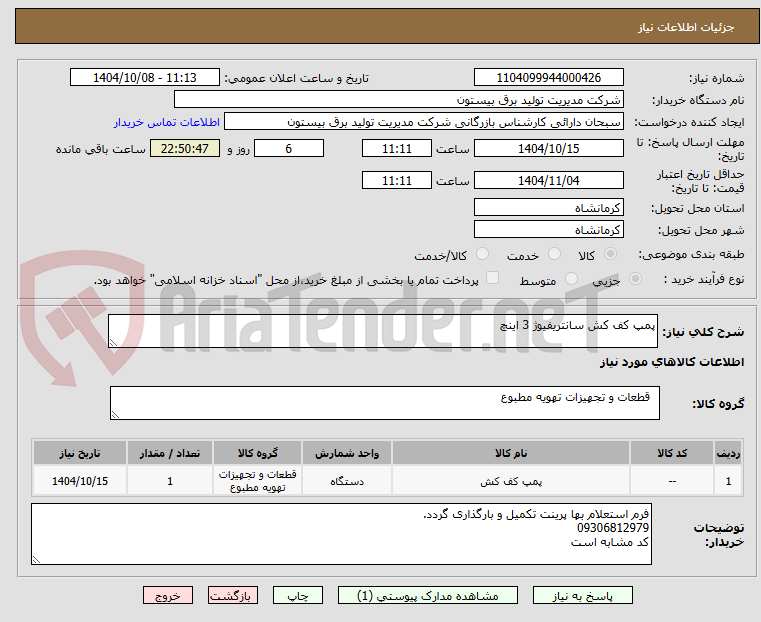761x622 pixels.
Task: Click the ایجاد کننده درخواست field
Action: click(424, 122)
